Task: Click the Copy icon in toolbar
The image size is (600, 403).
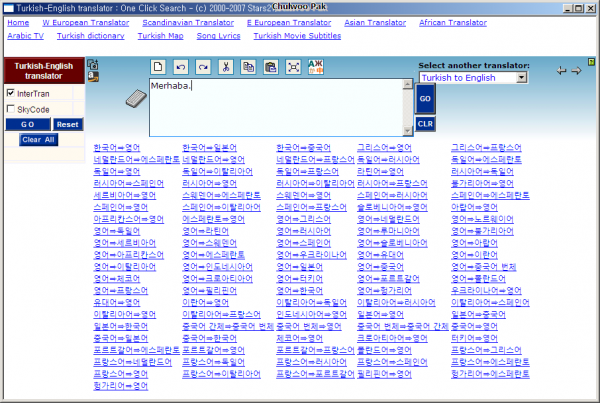Action: pyautogui.click(x=248, y=67)
